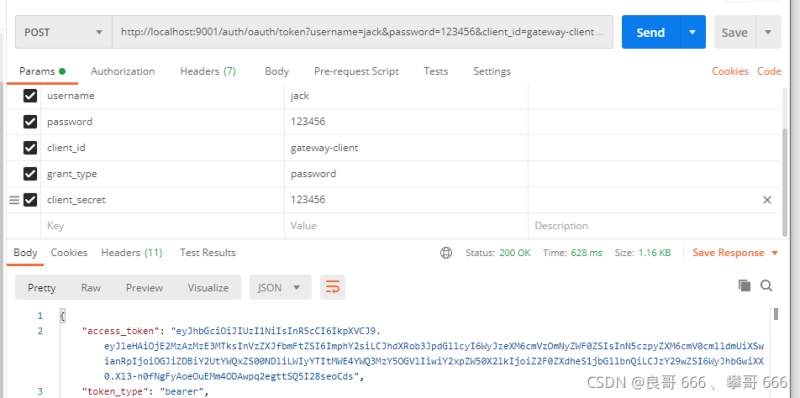The width and height of the screenshot is (800, 398).
Task: Click the 123456 value for client_secret
Action: pos(406,200)
